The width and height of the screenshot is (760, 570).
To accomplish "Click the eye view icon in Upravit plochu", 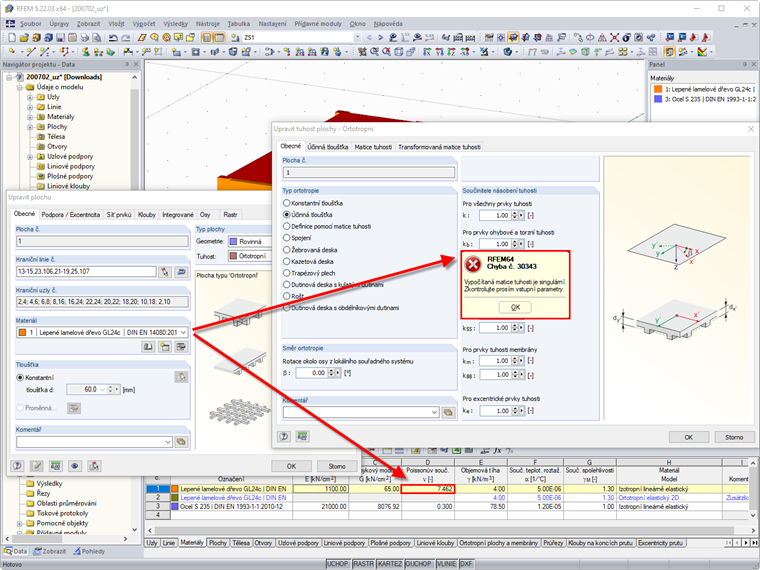I will coord(75,466).
